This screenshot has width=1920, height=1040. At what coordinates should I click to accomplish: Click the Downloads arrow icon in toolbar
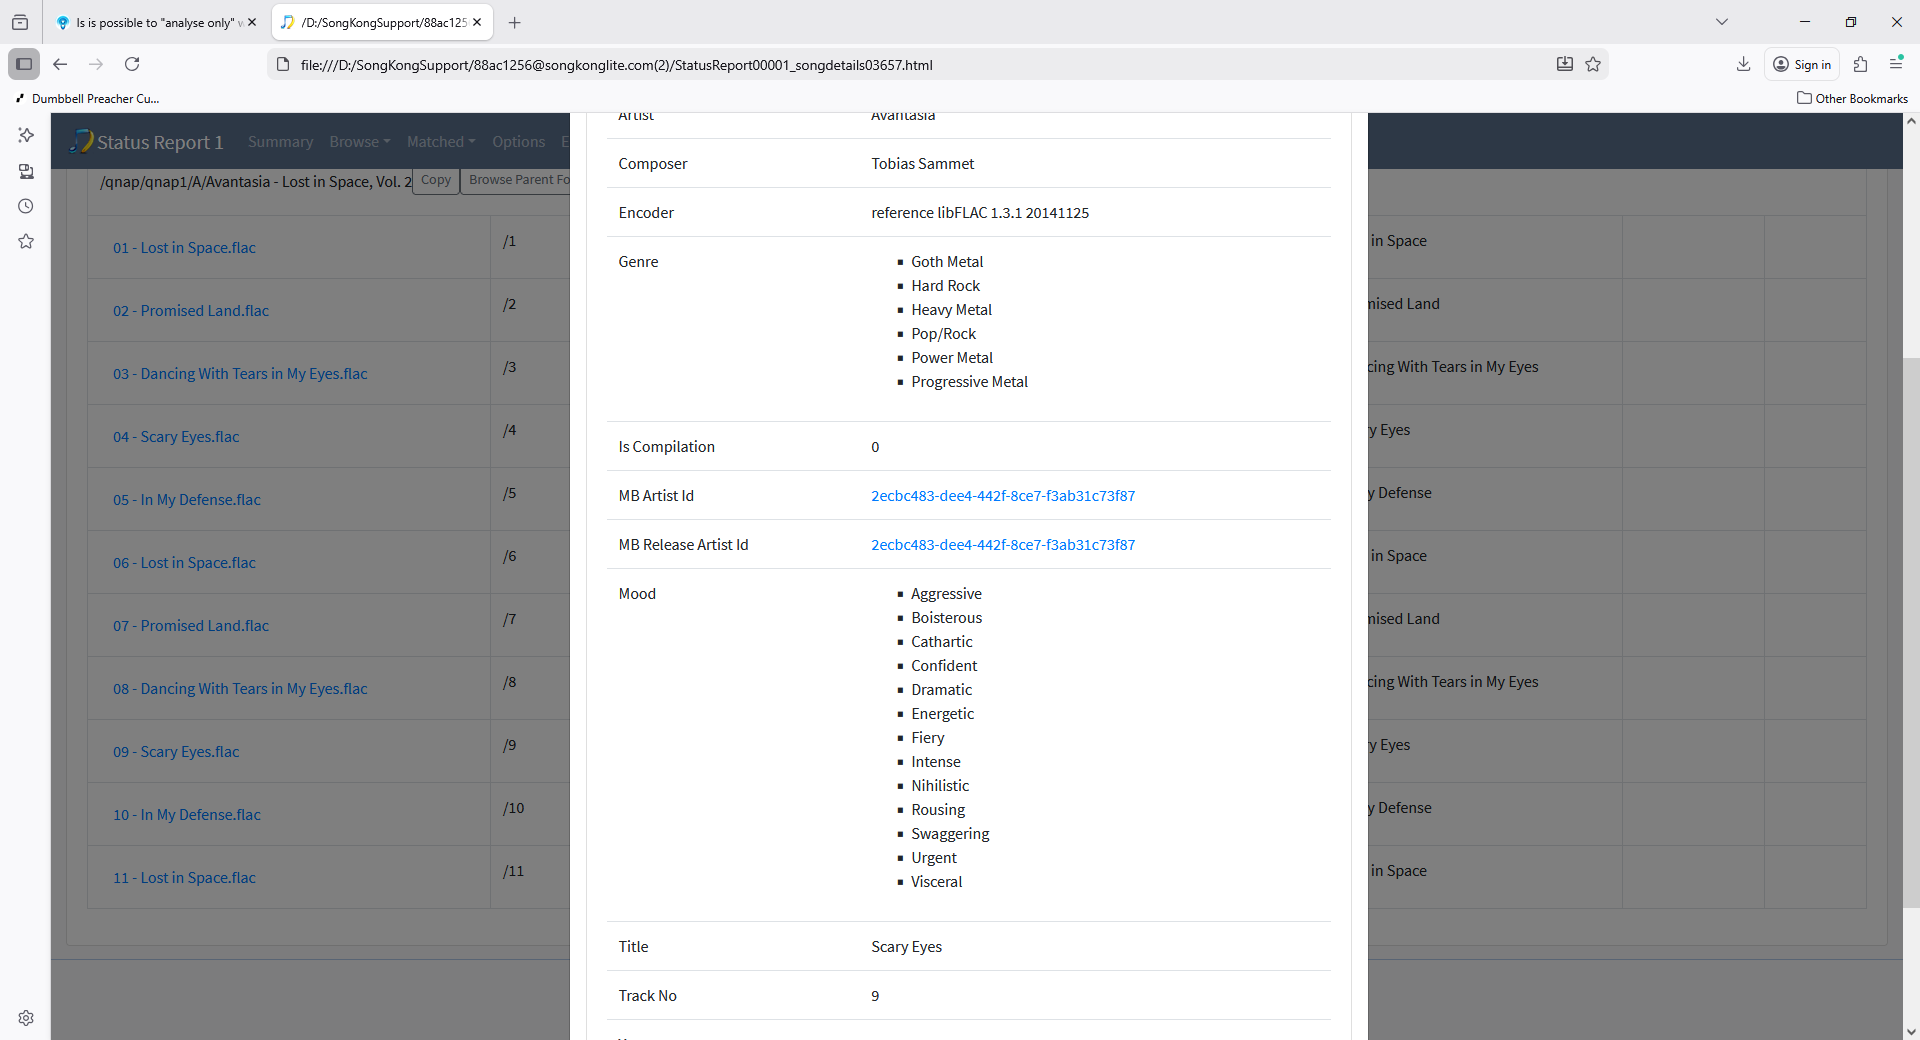(x=1743, y=64)
